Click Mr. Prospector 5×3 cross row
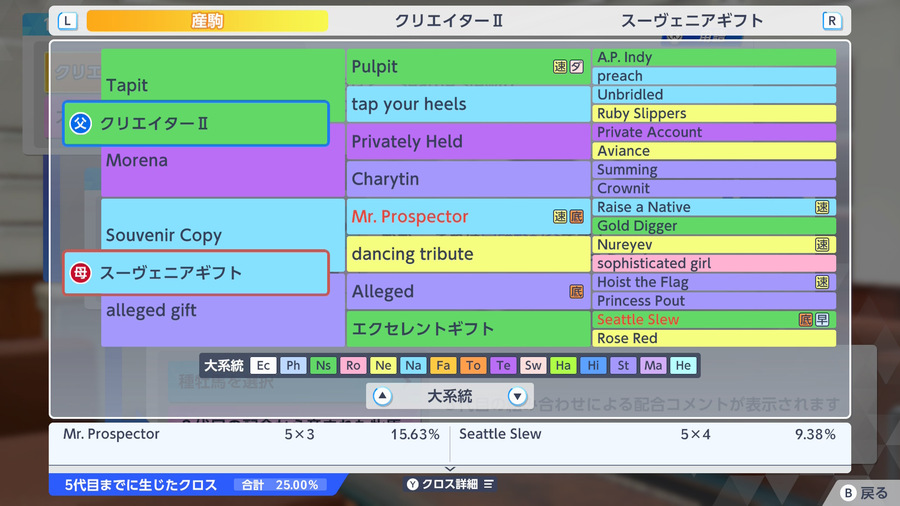 coord(251,434)
